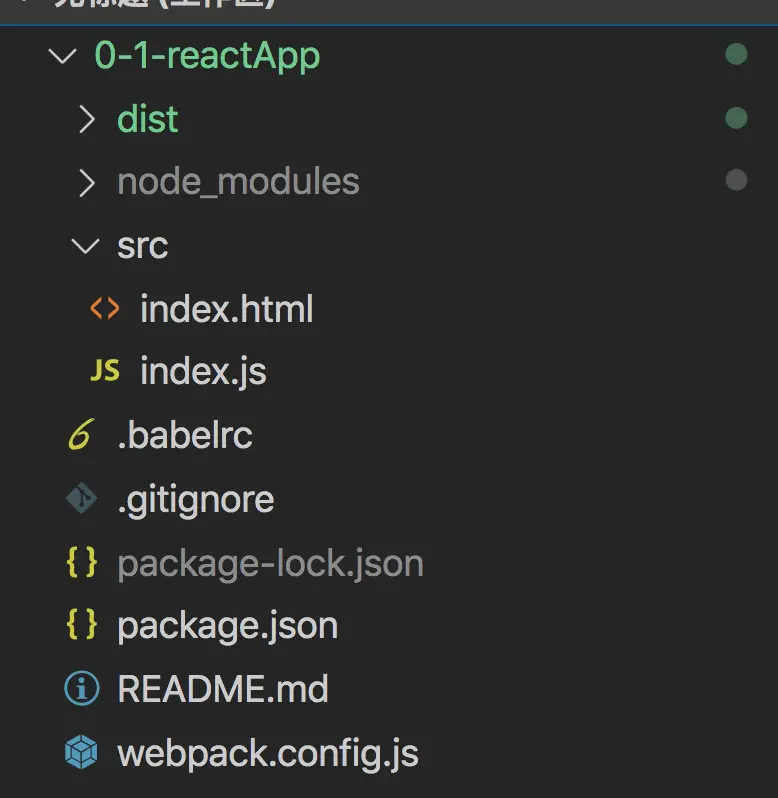Screen dimensions: 778x798
Task: Open webpack.config.js file
Action: coord(268,752)
